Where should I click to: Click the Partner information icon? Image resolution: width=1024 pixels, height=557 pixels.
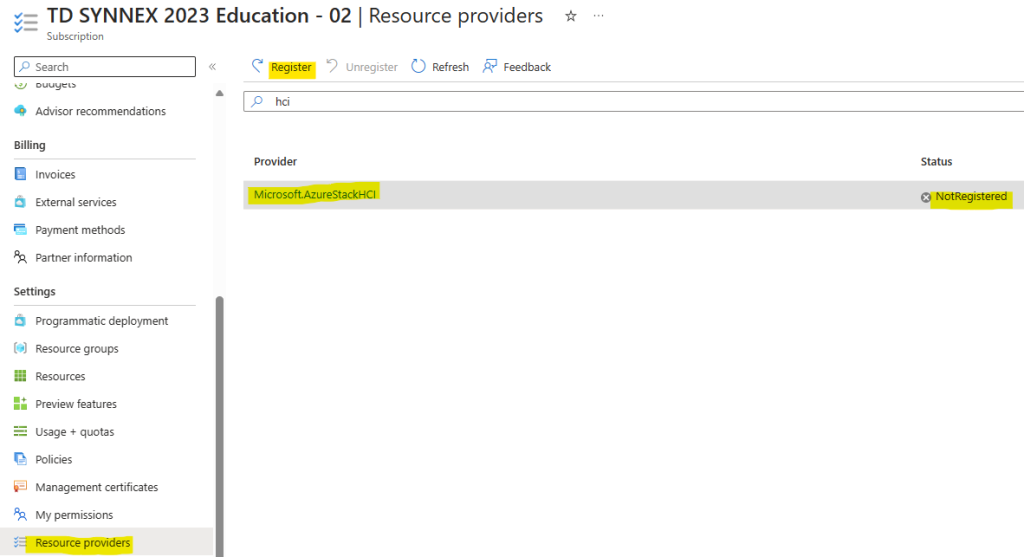[x=20, y=257]
